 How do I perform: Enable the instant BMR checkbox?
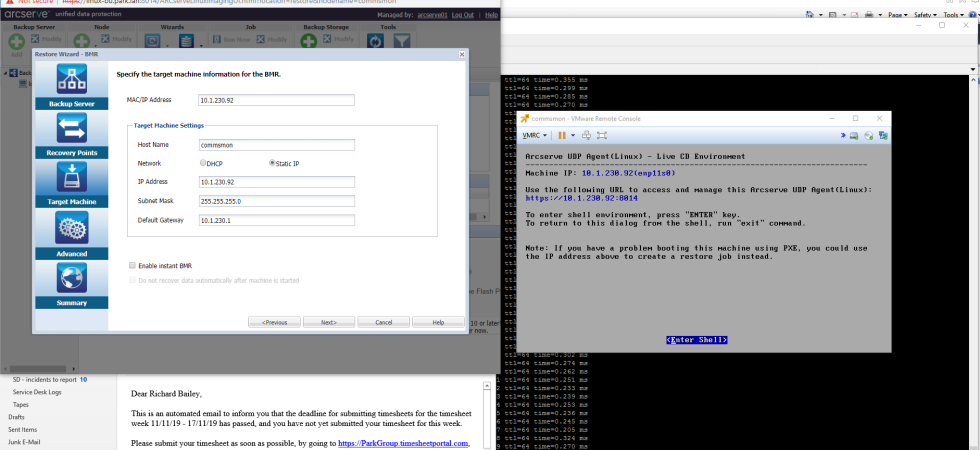pos(132,266)
